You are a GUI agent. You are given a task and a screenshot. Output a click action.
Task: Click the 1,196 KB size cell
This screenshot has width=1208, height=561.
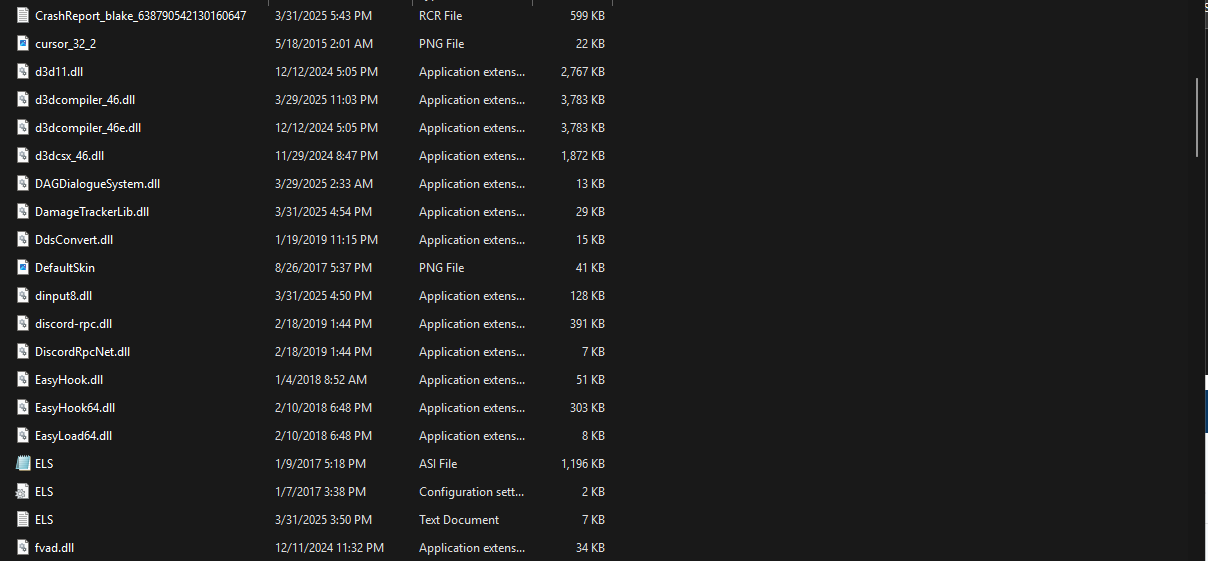583,464
